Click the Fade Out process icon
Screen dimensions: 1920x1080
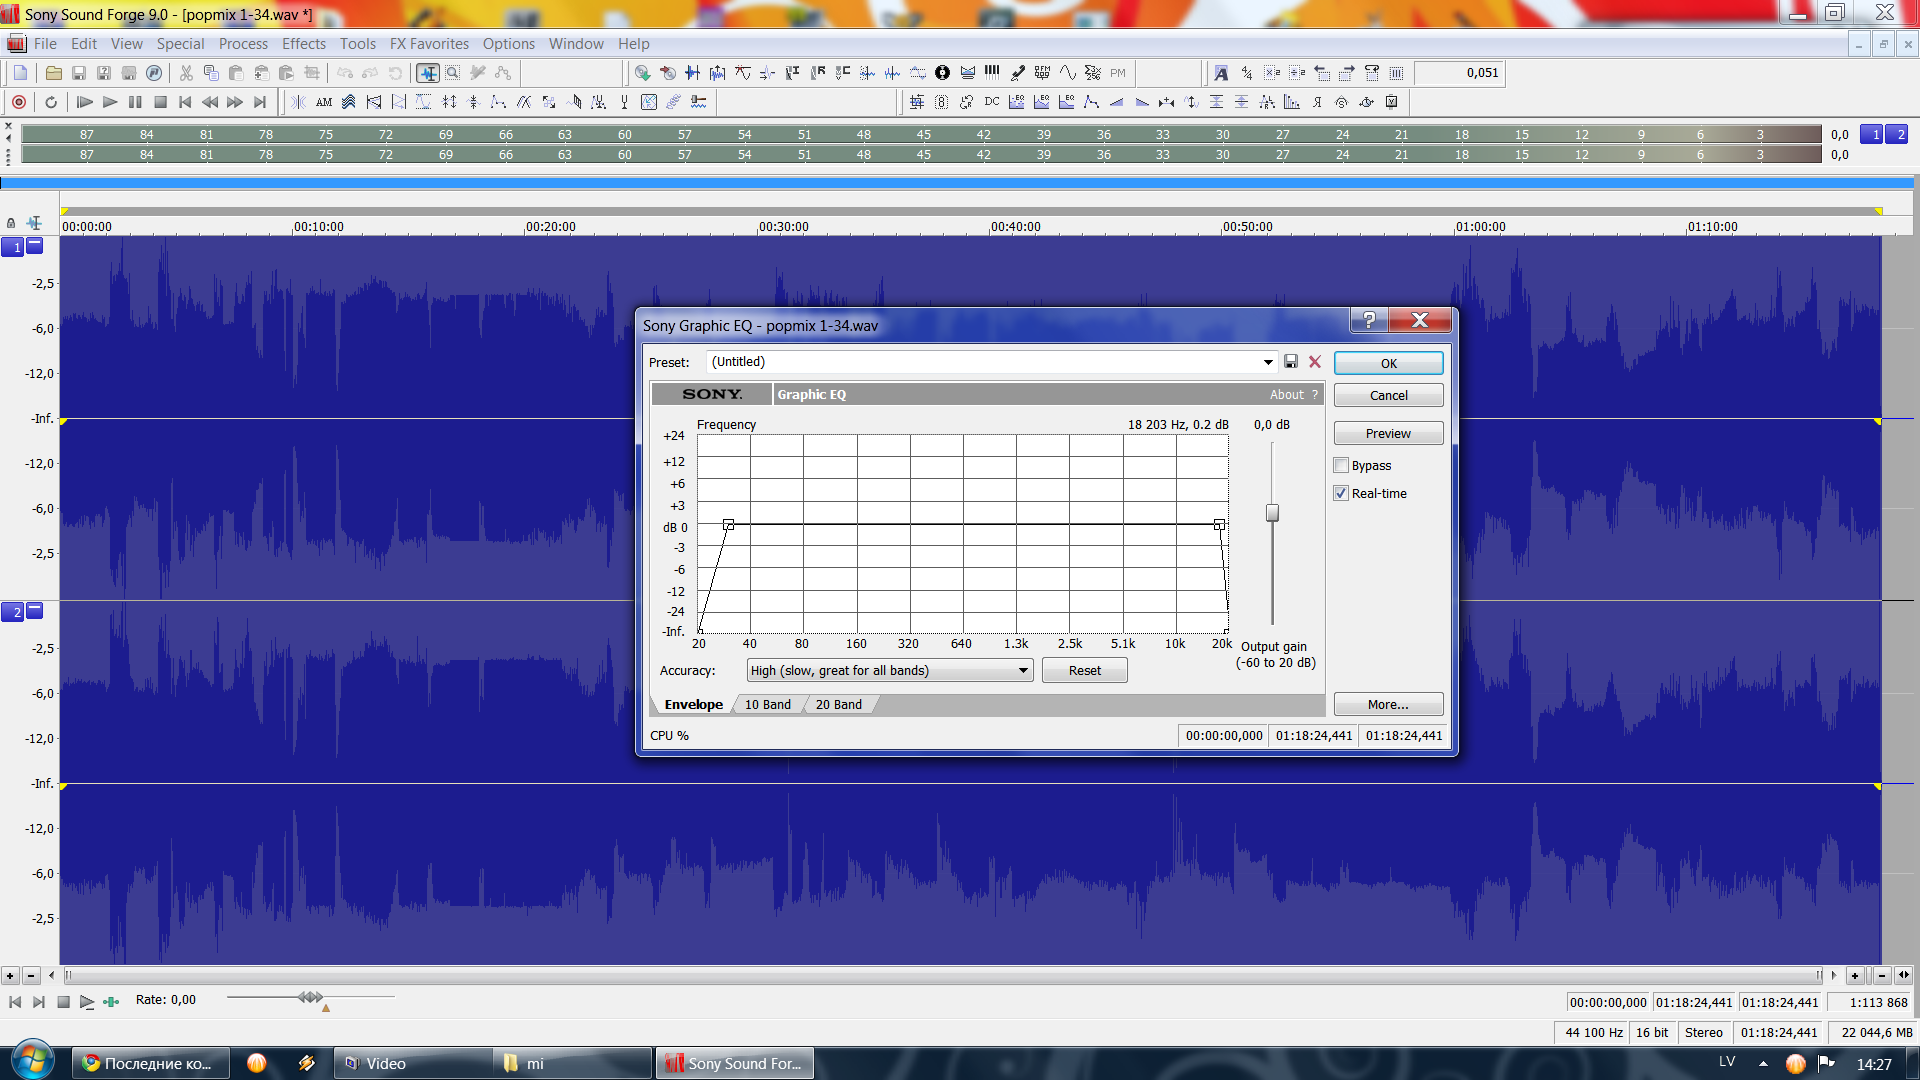pos(1142,102)
